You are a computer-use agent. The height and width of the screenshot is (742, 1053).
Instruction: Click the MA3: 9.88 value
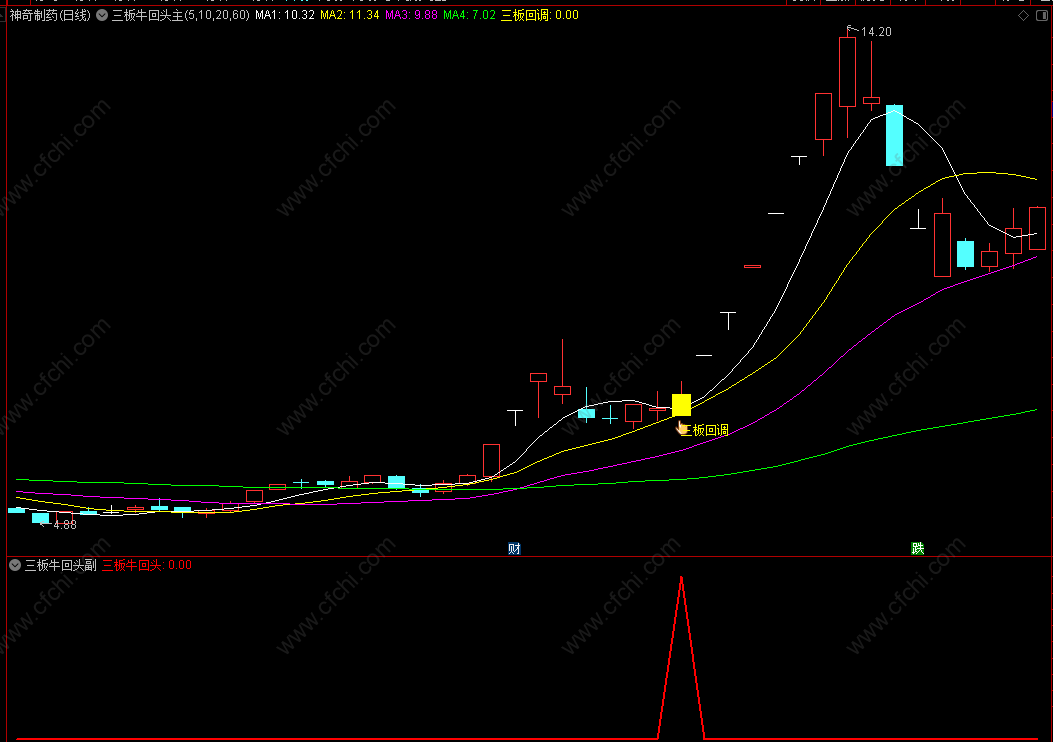412,15
